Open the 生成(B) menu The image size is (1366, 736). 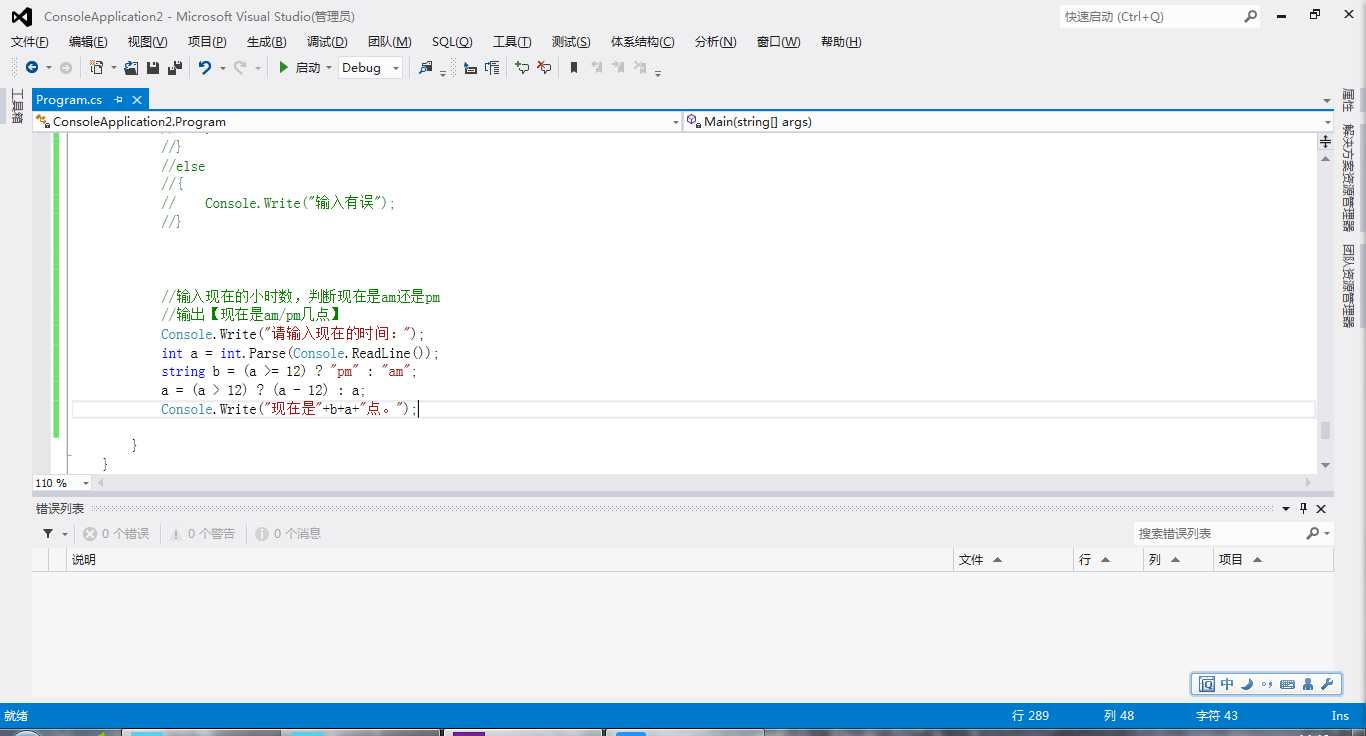point(266,41)
